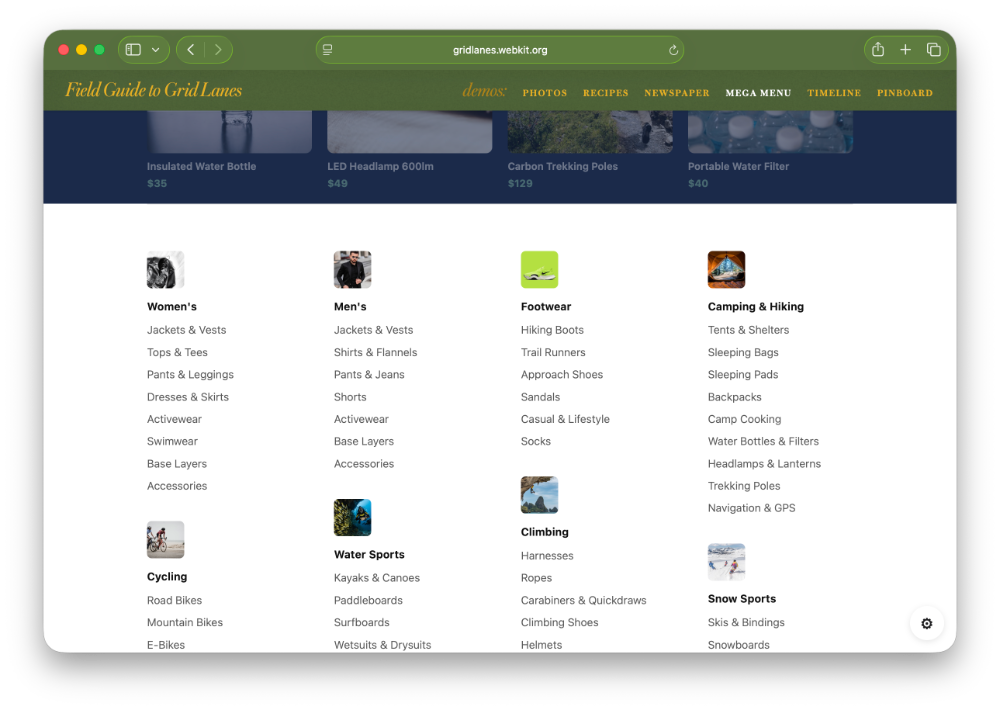Open Backpacks link
1000x710 pixels.
(x=735, y=397)
